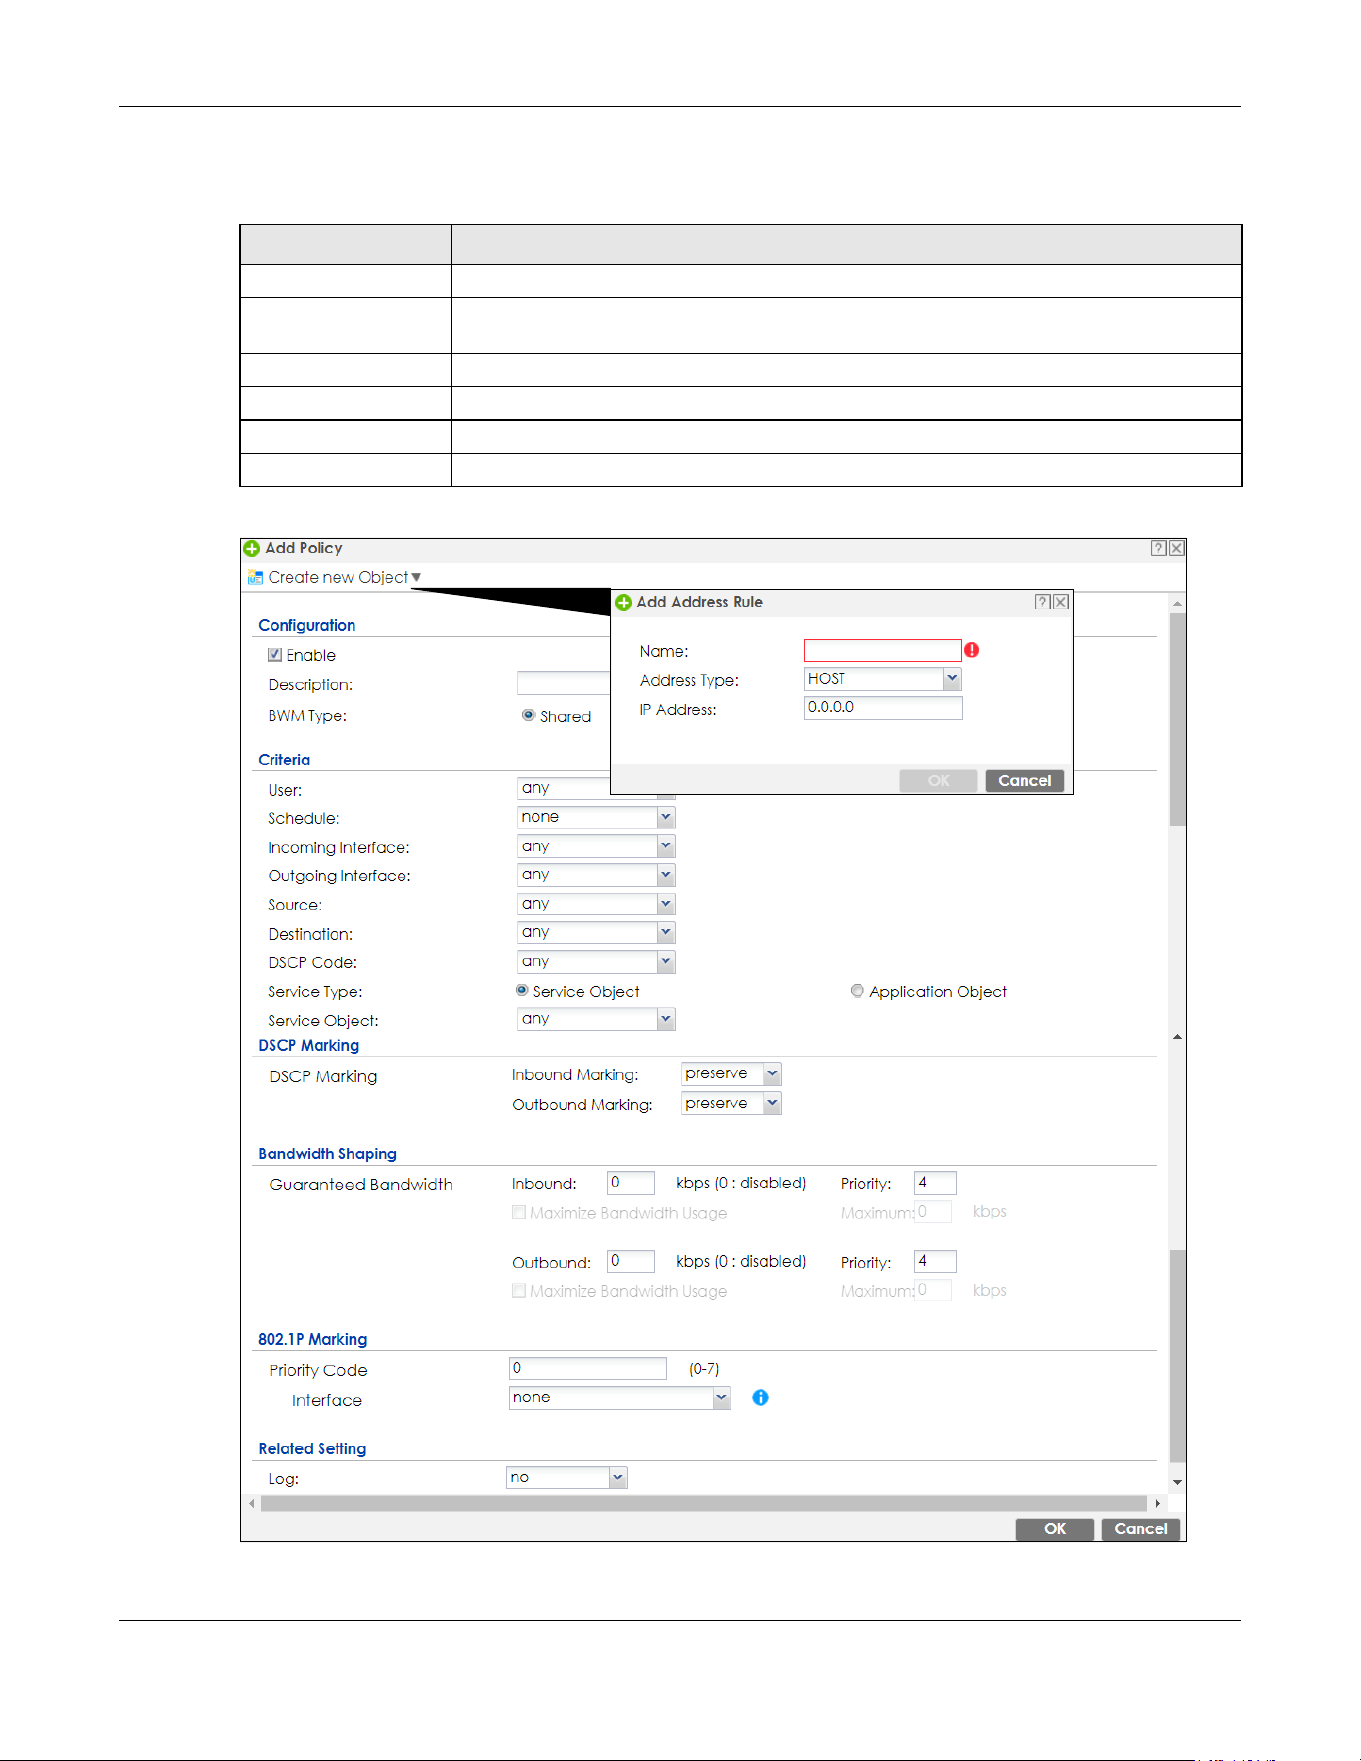
Task: Click the Outbound guaranteed bandwidth field
Action: (631, 1261)
